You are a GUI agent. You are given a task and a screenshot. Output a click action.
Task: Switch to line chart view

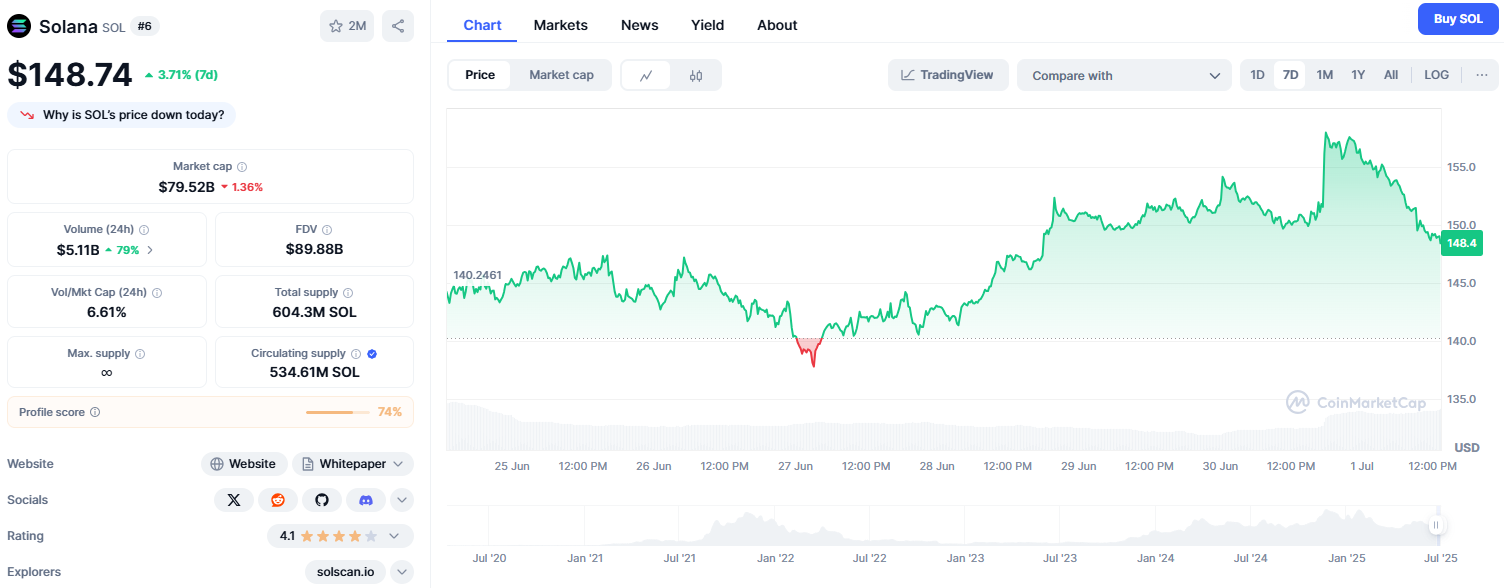pos(647,75)
